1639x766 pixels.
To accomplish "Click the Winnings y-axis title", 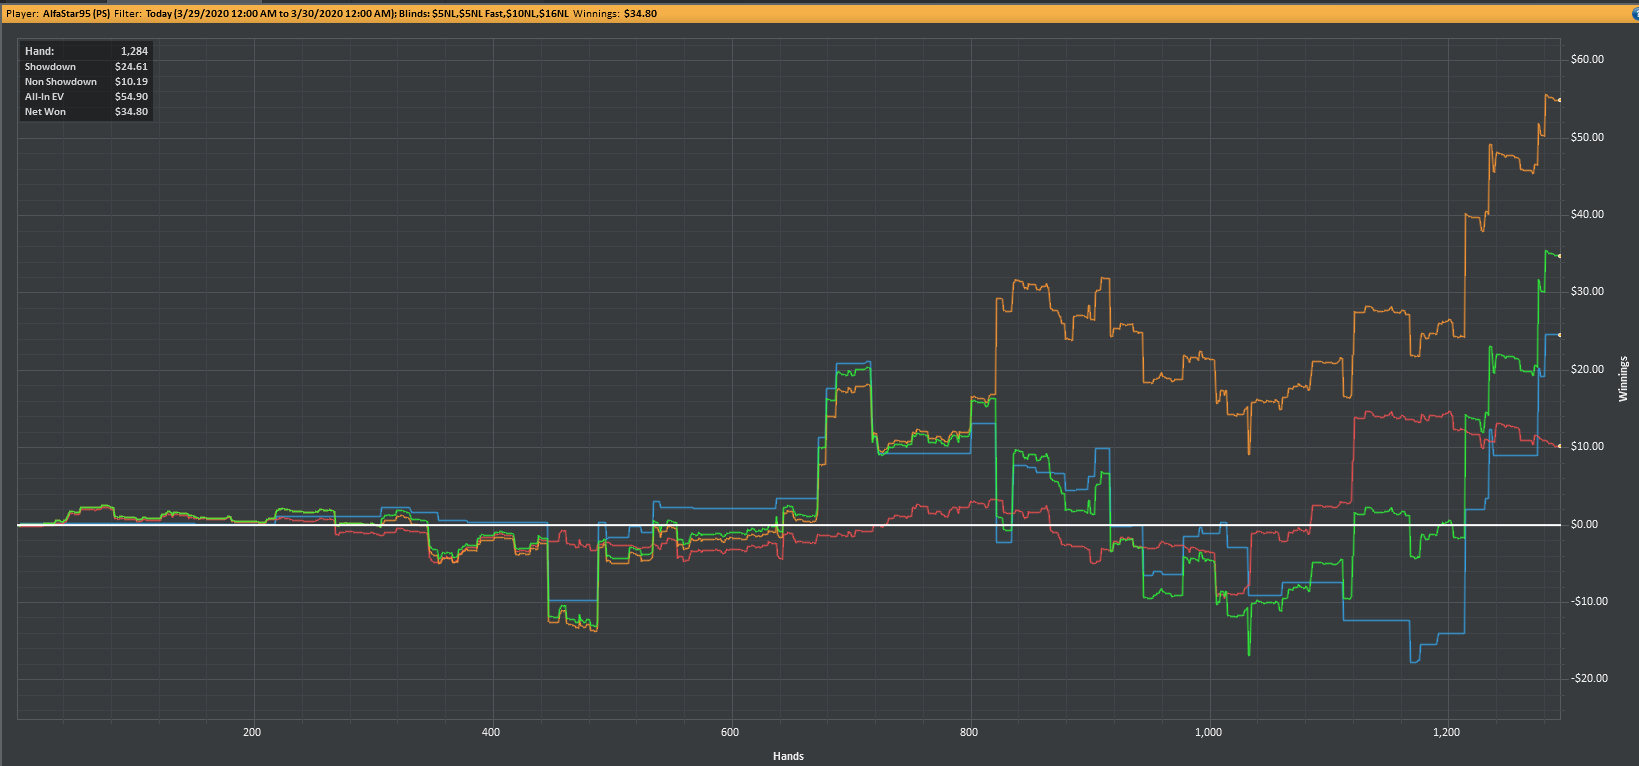I will tap(1623, 379).
